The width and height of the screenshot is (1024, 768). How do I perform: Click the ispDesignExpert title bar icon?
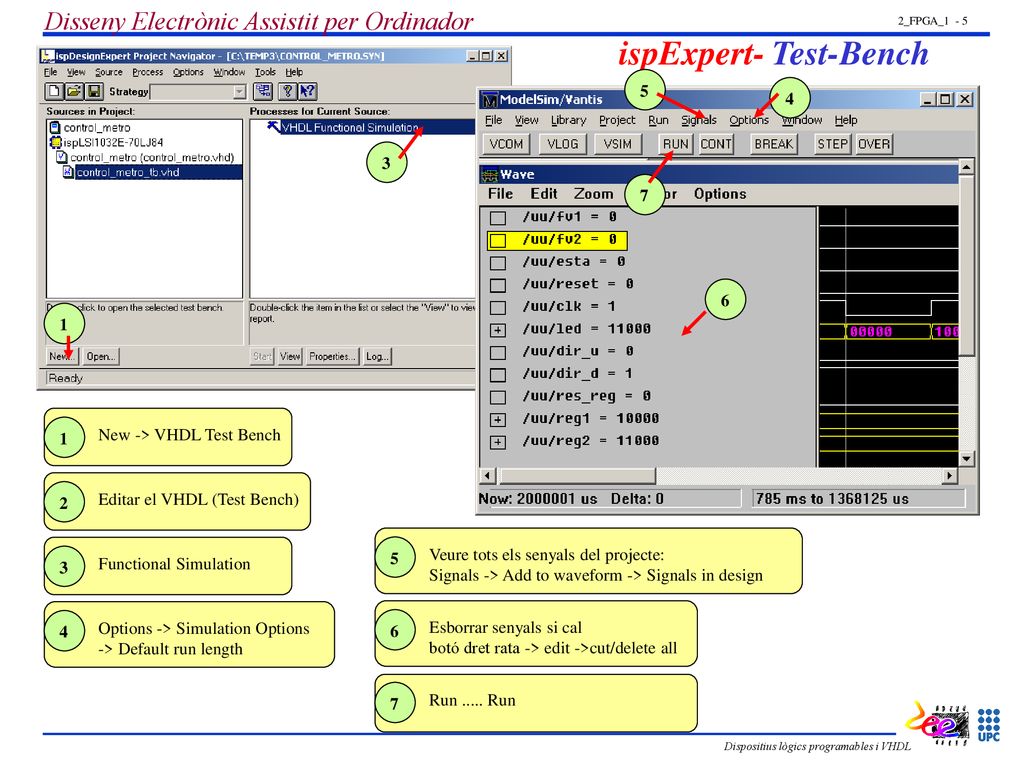pos(47,56)
